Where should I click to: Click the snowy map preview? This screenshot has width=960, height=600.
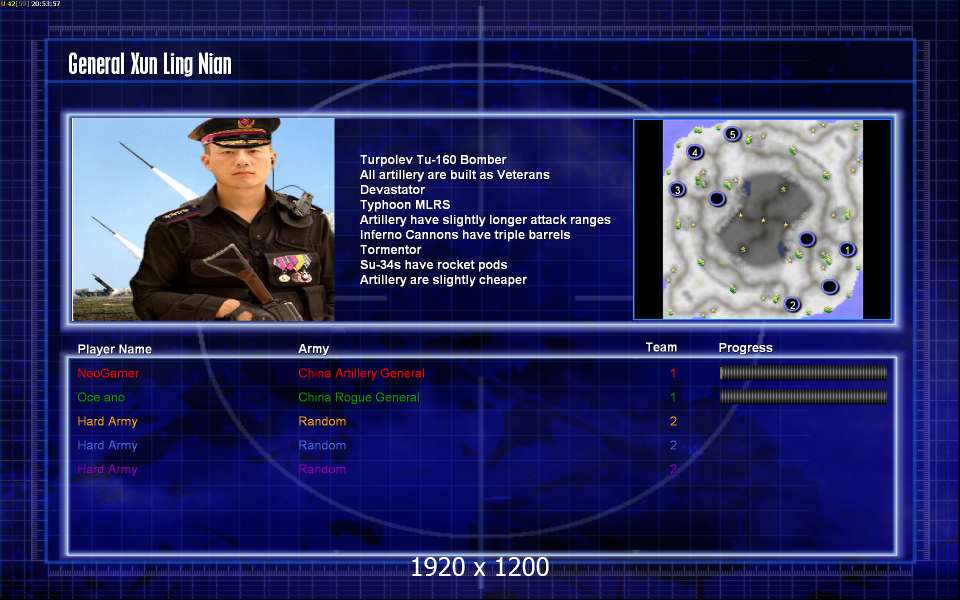click(762, 219)
